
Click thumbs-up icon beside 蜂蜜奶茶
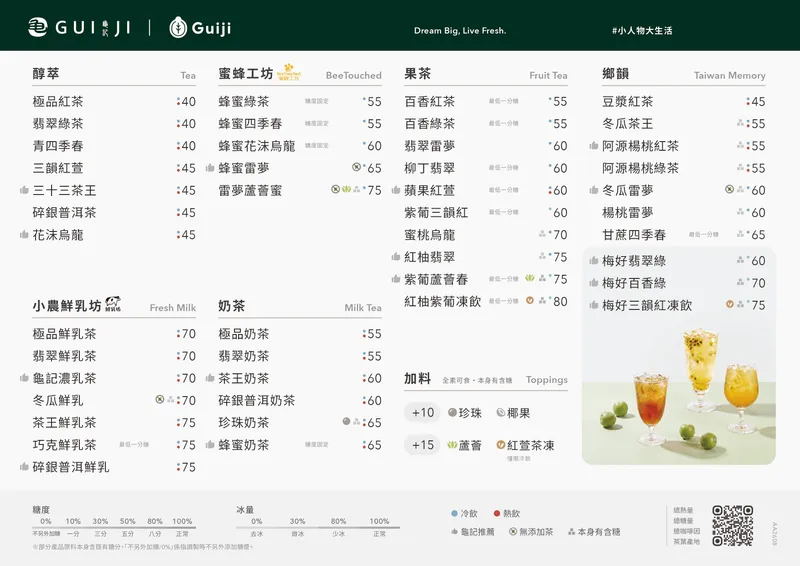[x=210, y=445]
